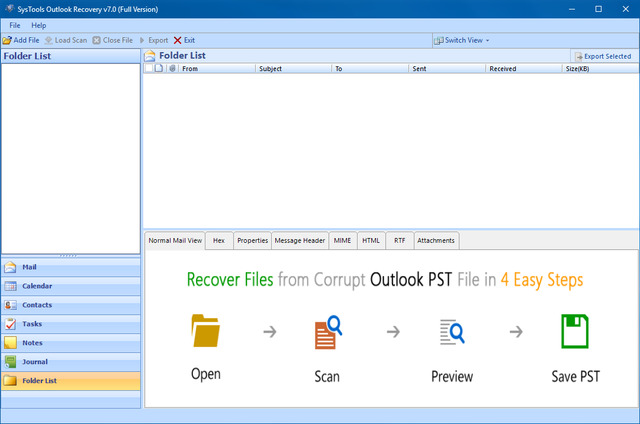
Task: Click the red Exit icon
Action: [x=177, y=40]
